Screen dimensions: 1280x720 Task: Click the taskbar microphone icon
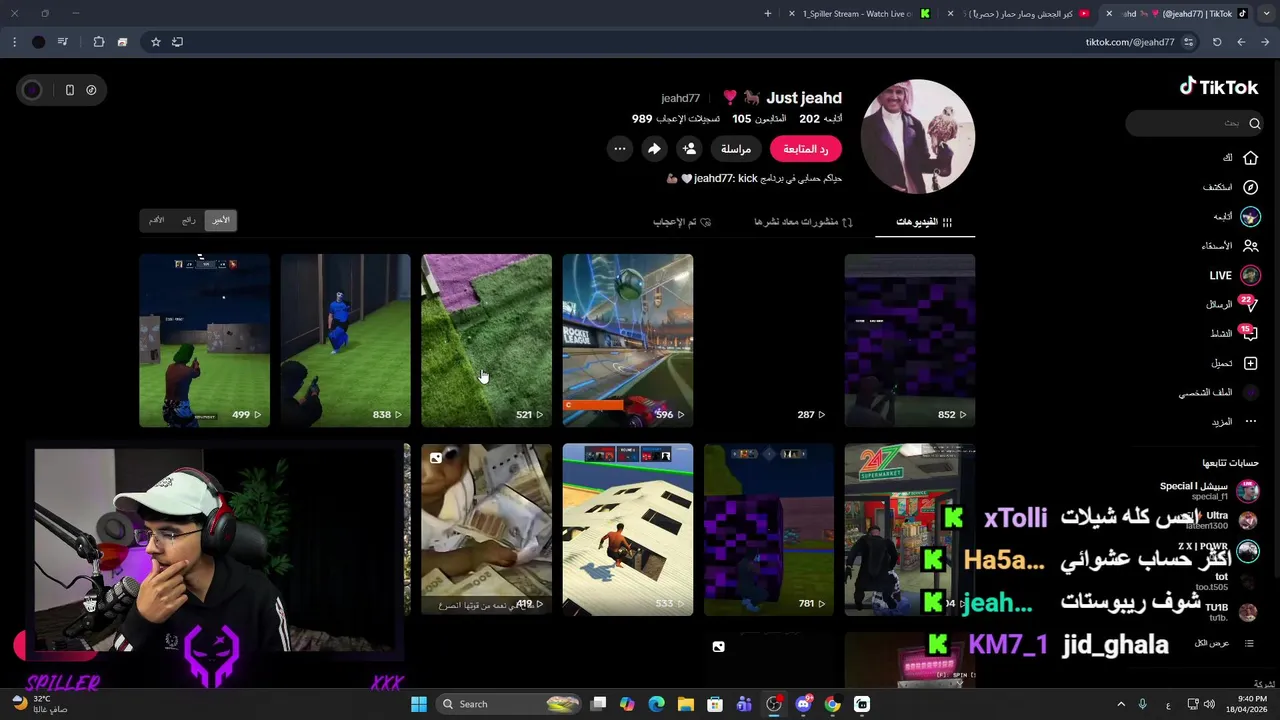(1142, 704)
